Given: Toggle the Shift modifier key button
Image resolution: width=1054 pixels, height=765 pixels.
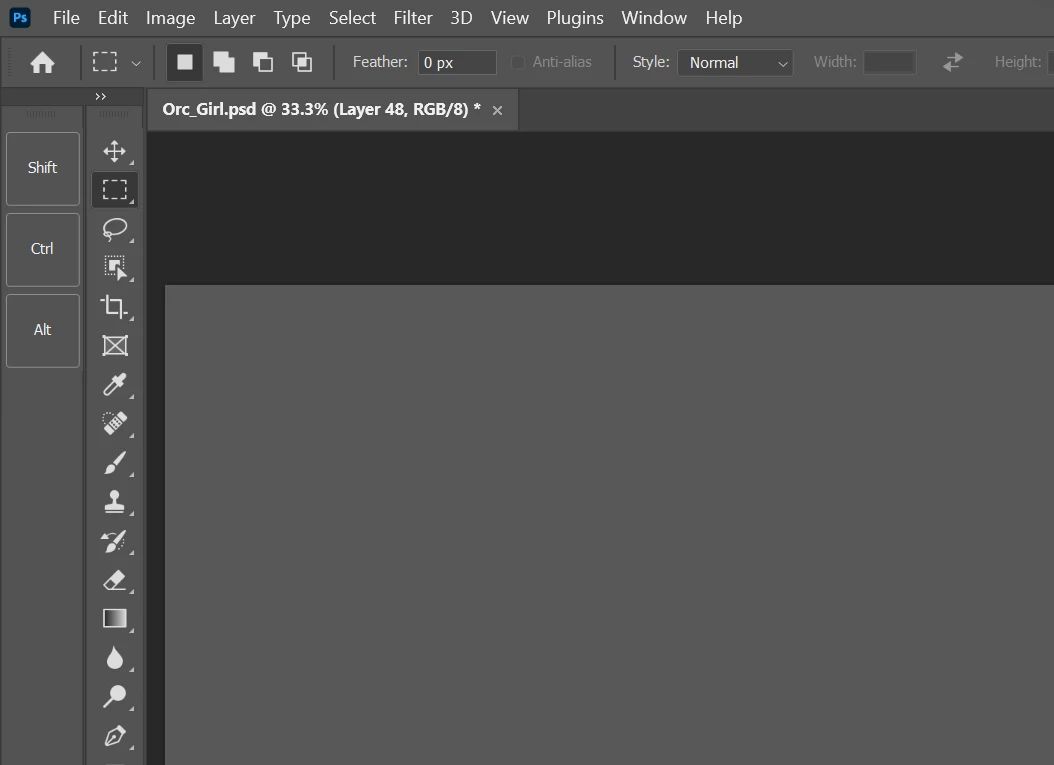Looking at the screenshot, I should (x=43, y=169).
